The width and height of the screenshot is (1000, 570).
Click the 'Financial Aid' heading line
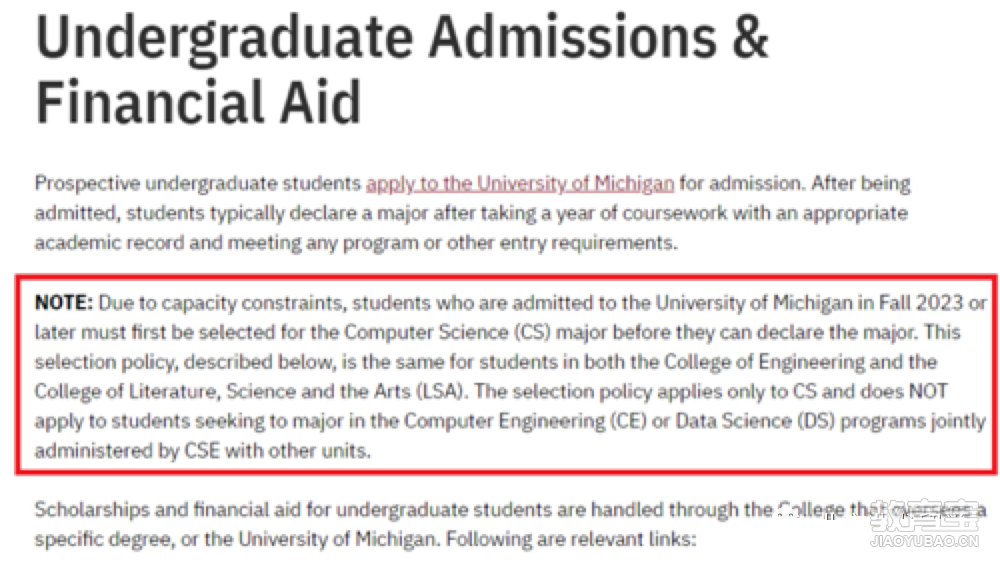pyautogui.click(x=198, y=102)
